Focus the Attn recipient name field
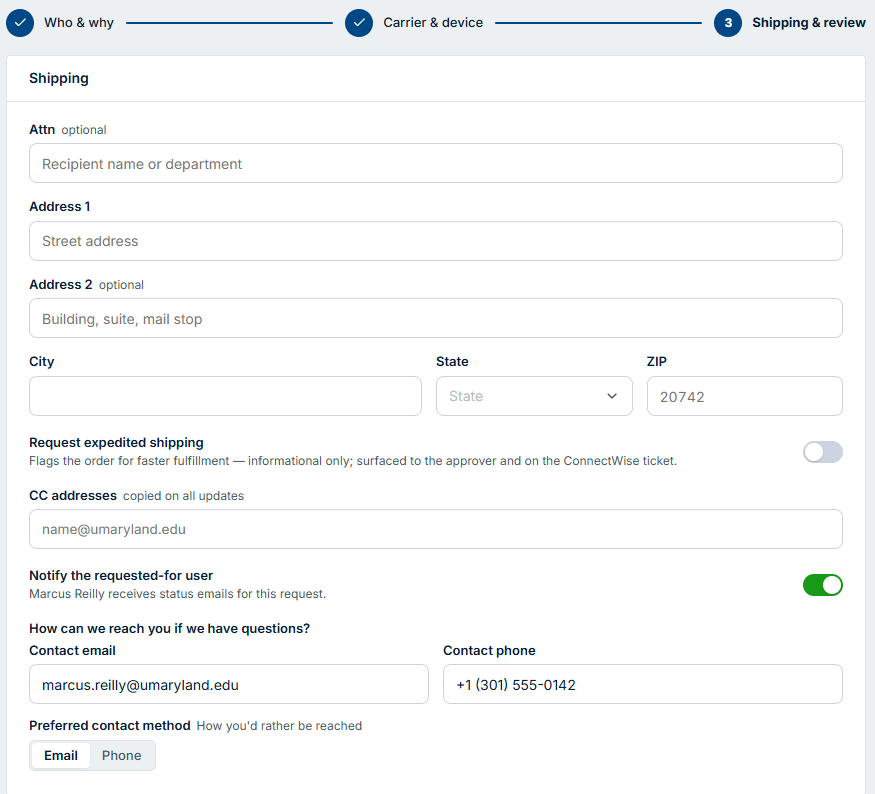 click(x=436, y=163)
